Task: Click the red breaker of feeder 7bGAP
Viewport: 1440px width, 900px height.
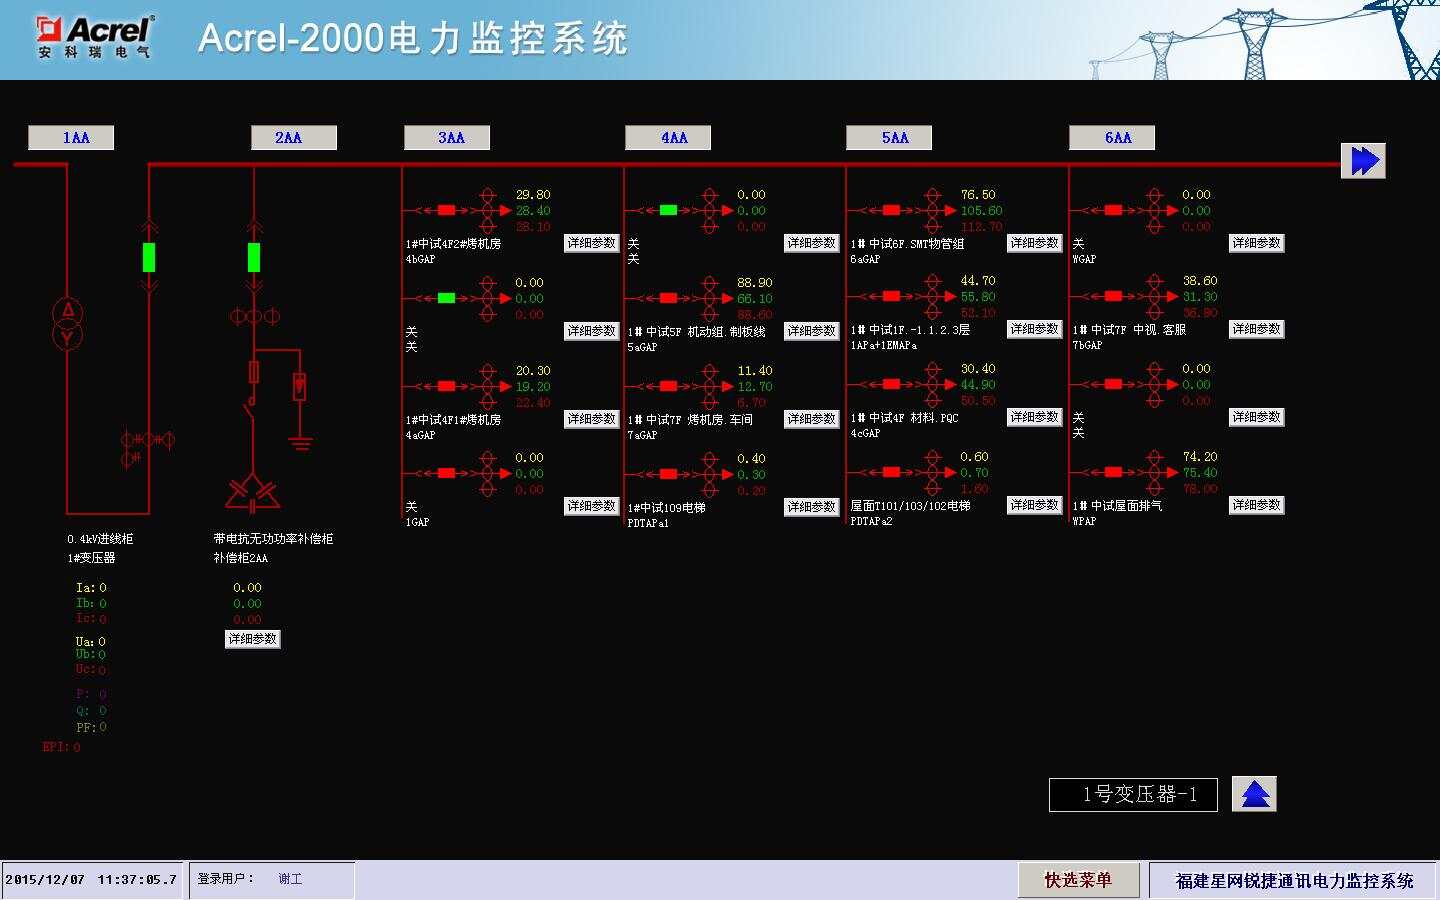Action: pos(1113,296)
